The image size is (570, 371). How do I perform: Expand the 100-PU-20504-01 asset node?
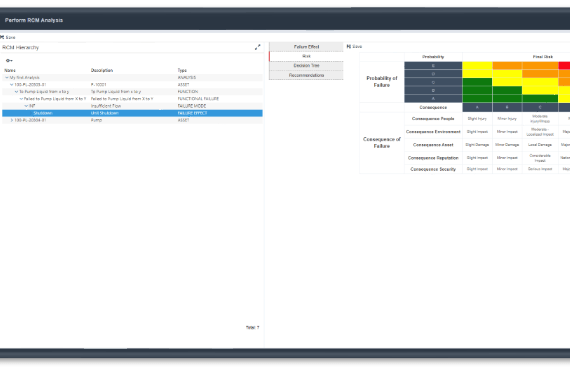click(x=11, y=120)
